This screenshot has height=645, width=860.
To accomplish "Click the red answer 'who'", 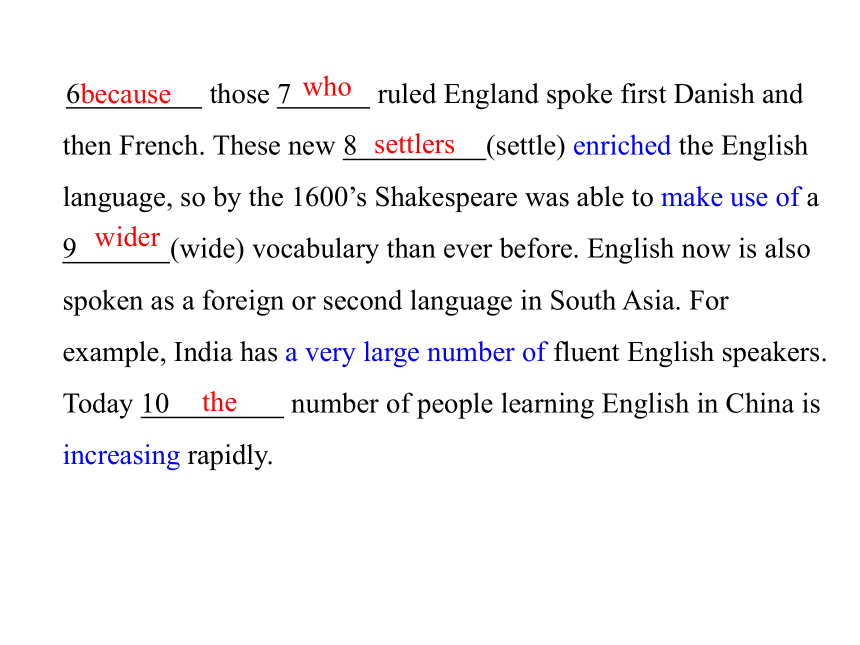I will pyautogui.click(x=327, y=87).
